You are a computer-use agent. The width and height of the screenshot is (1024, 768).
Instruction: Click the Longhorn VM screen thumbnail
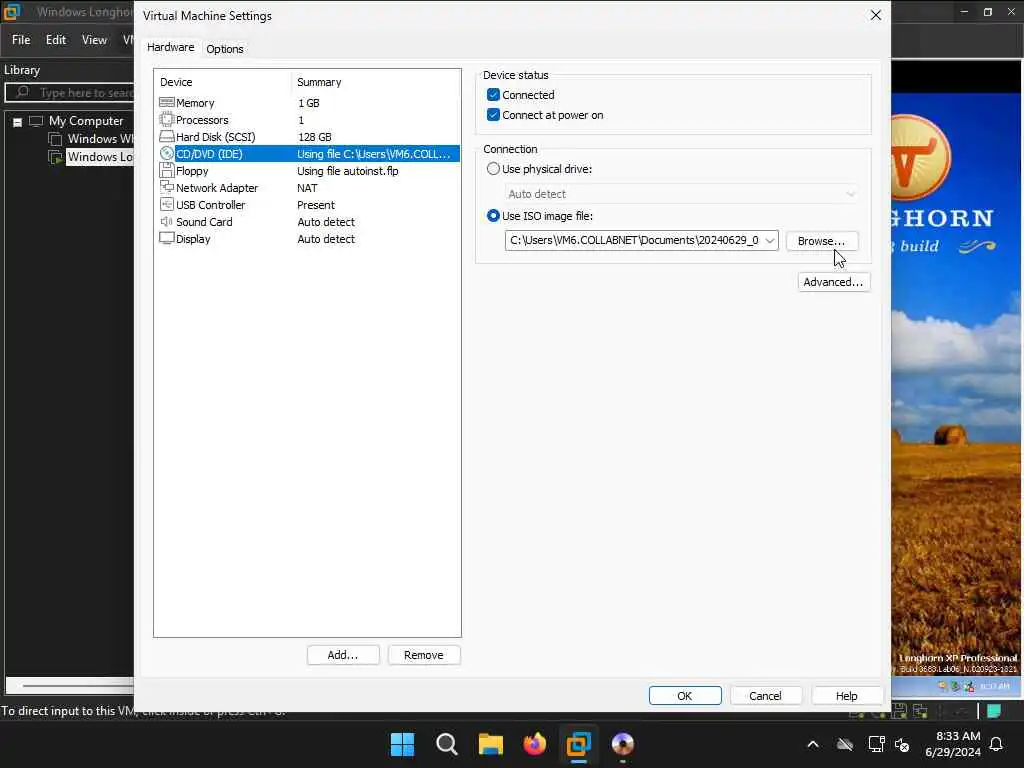pyautogui.click(x=956, y=379)
